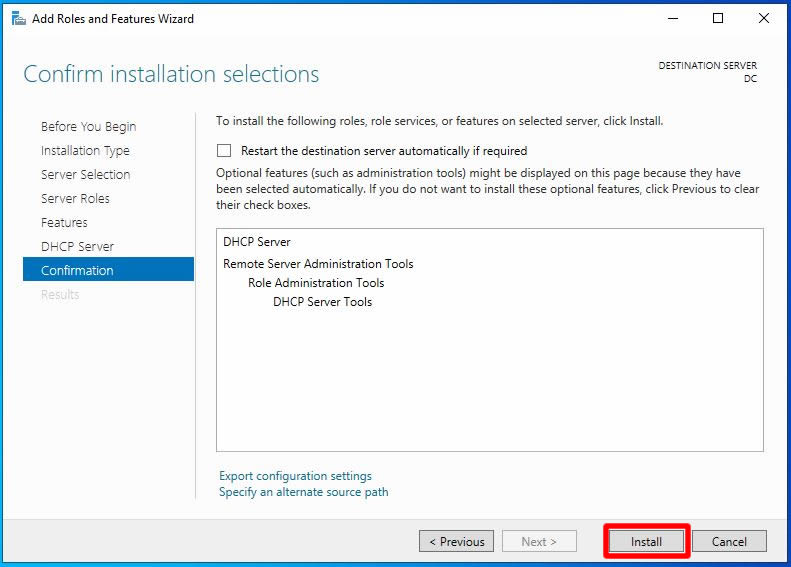Open Specify an alternate source path link

304,492
